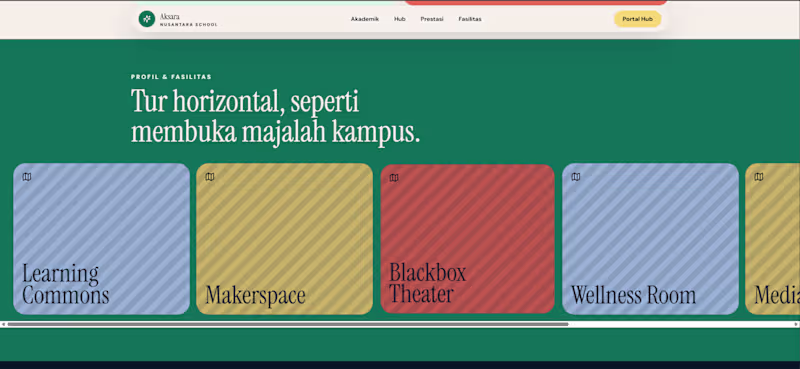Click map icon on Wellness Room card

pos(576,177)
